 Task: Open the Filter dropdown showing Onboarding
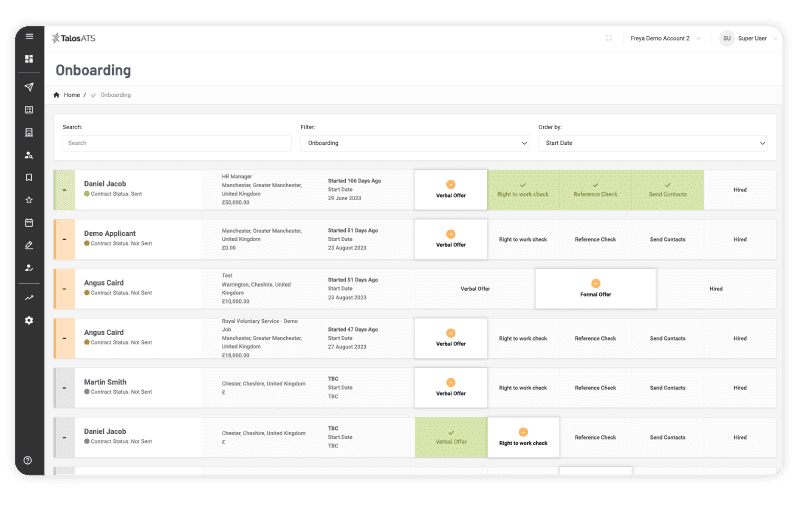coord(415,143)
